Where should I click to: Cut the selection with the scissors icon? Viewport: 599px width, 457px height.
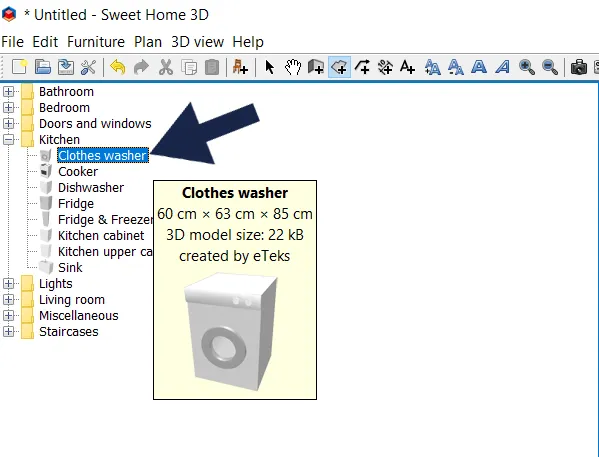coord(165,67)
